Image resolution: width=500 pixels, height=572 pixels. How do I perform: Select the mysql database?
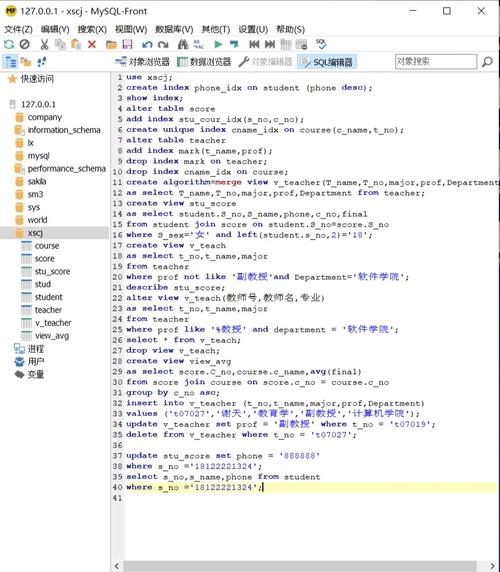pos(38,156)
